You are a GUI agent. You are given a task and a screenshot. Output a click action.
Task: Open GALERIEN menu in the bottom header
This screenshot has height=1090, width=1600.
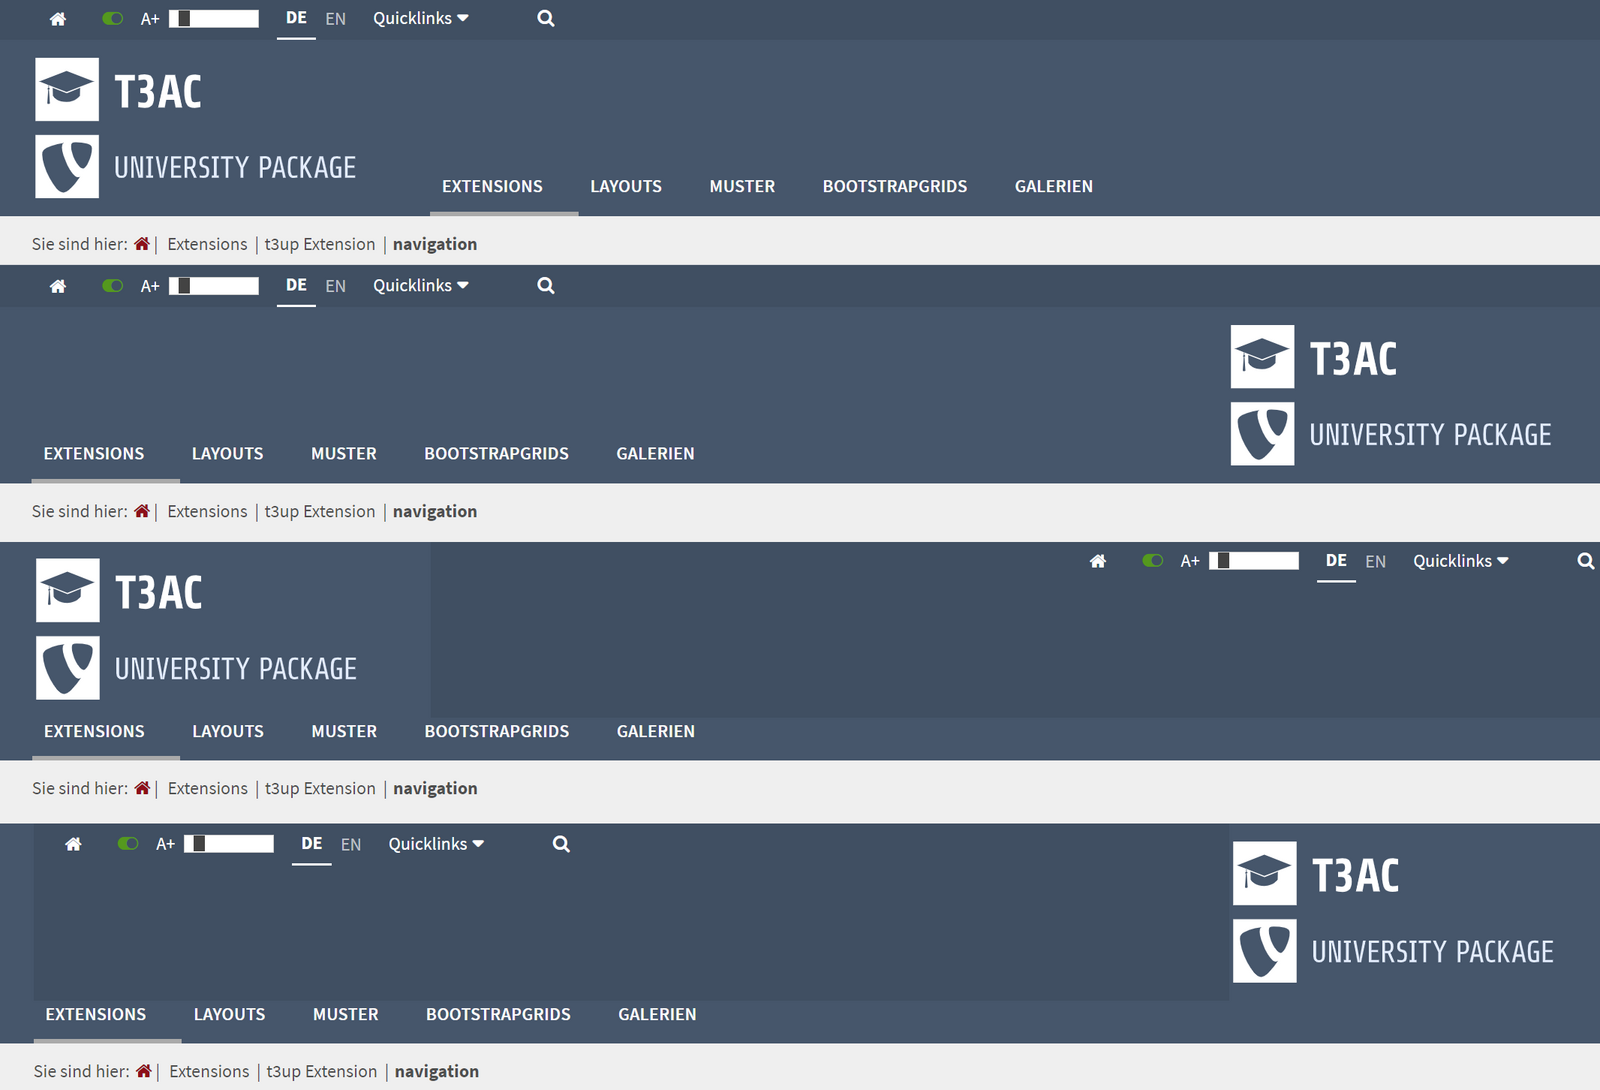pos(657,1014)
